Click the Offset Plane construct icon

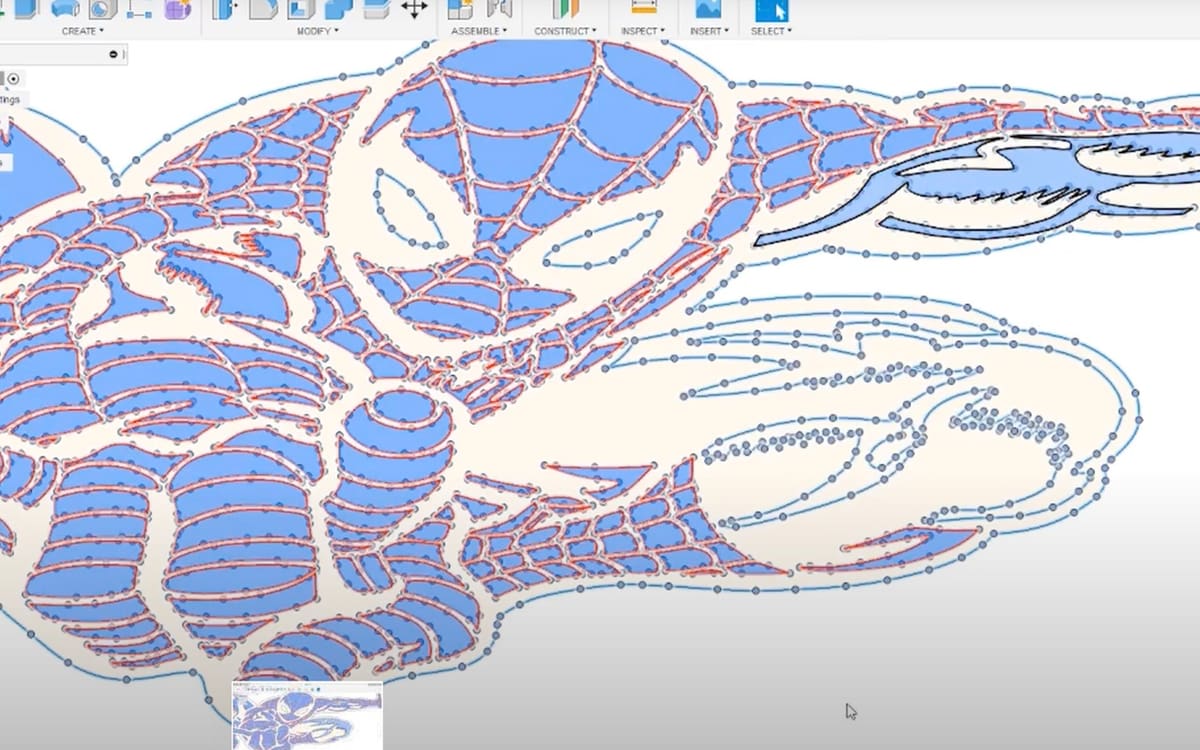click(x=566, y=9)
